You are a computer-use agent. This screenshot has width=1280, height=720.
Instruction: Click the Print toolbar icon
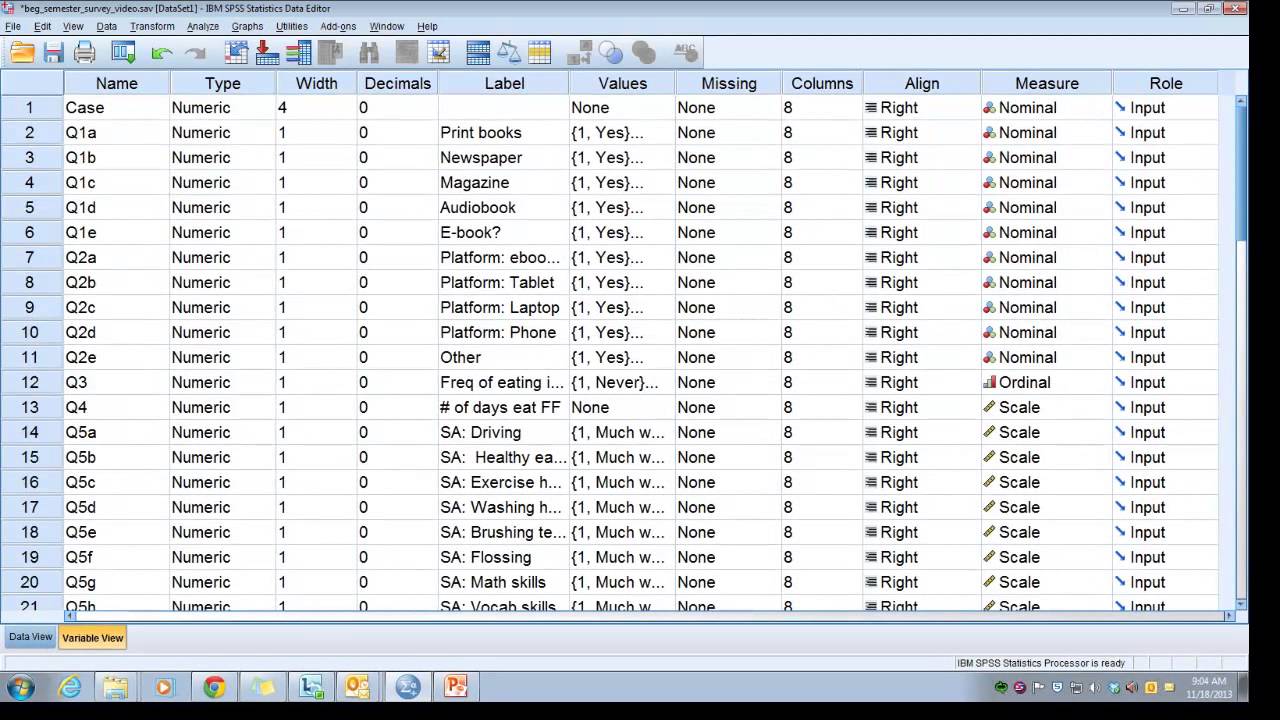85,53
